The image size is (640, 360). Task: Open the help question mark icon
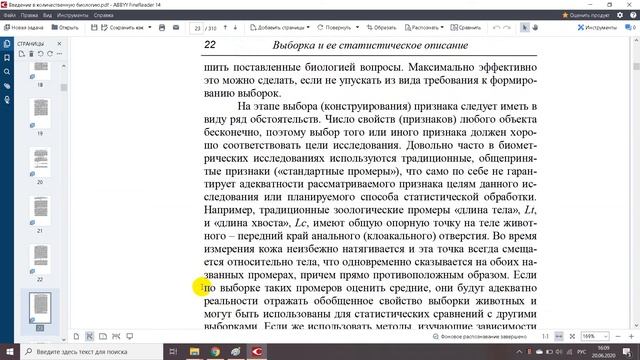click(x=633, y=15)
